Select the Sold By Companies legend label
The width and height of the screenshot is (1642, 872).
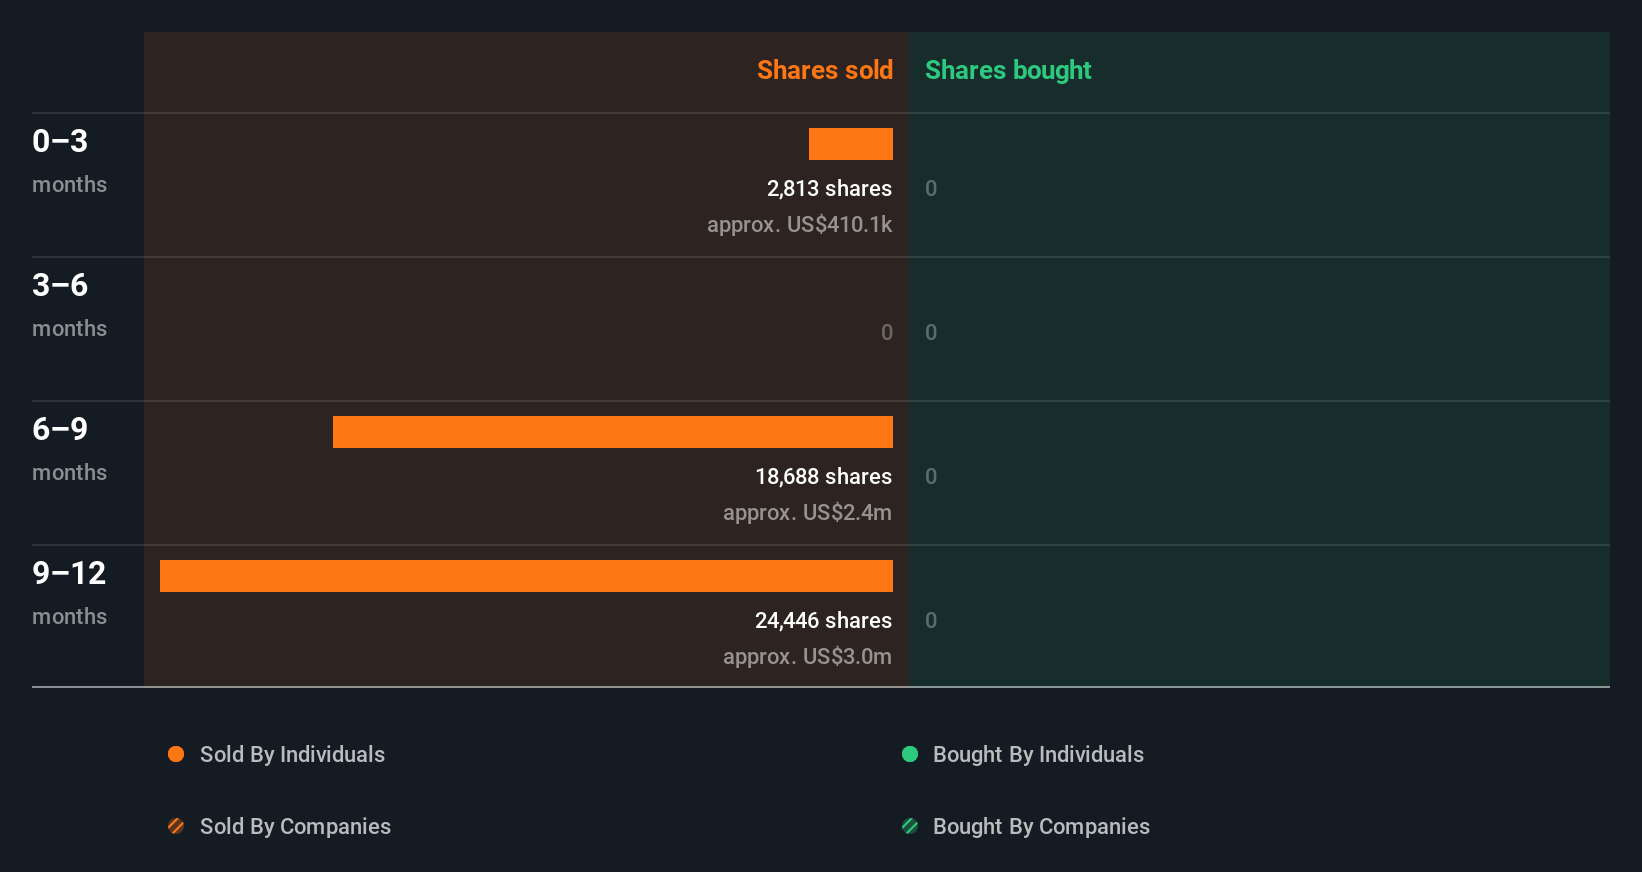point(295,826)
